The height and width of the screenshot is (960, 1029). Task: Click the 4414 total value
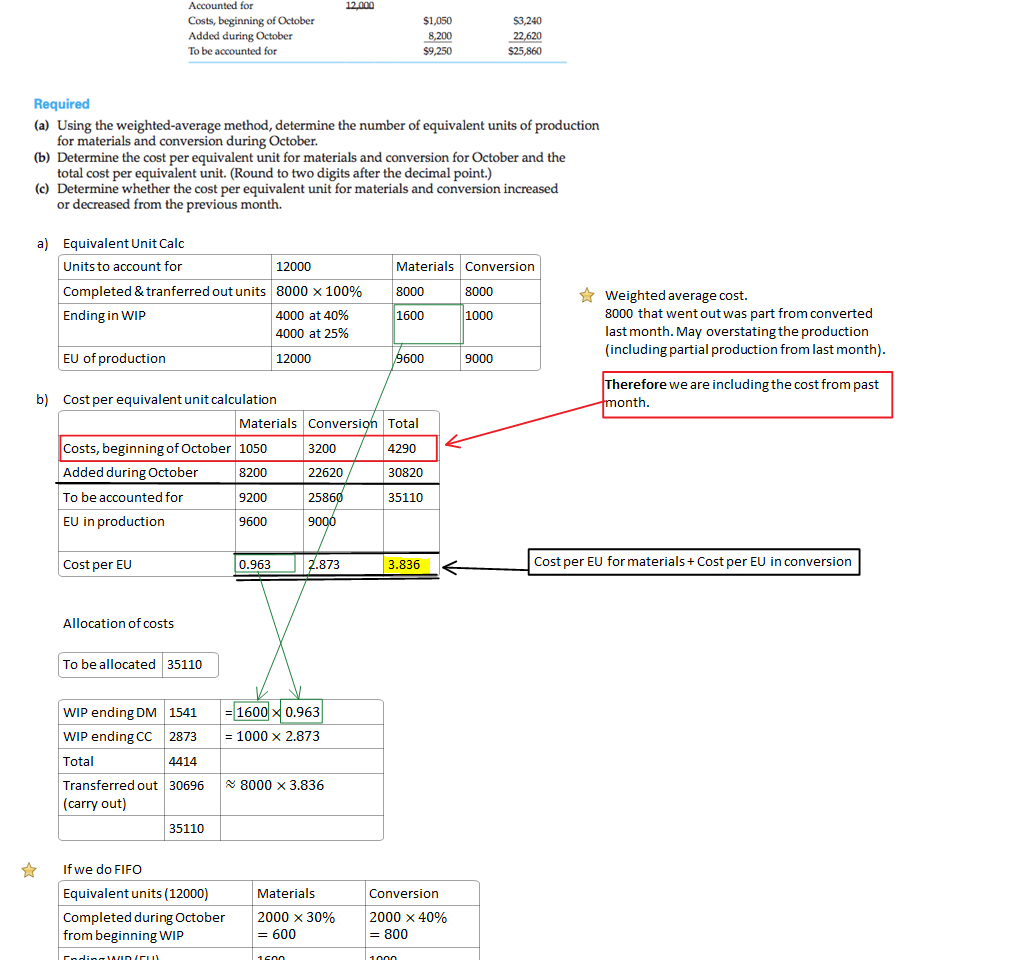click(183, 761)
